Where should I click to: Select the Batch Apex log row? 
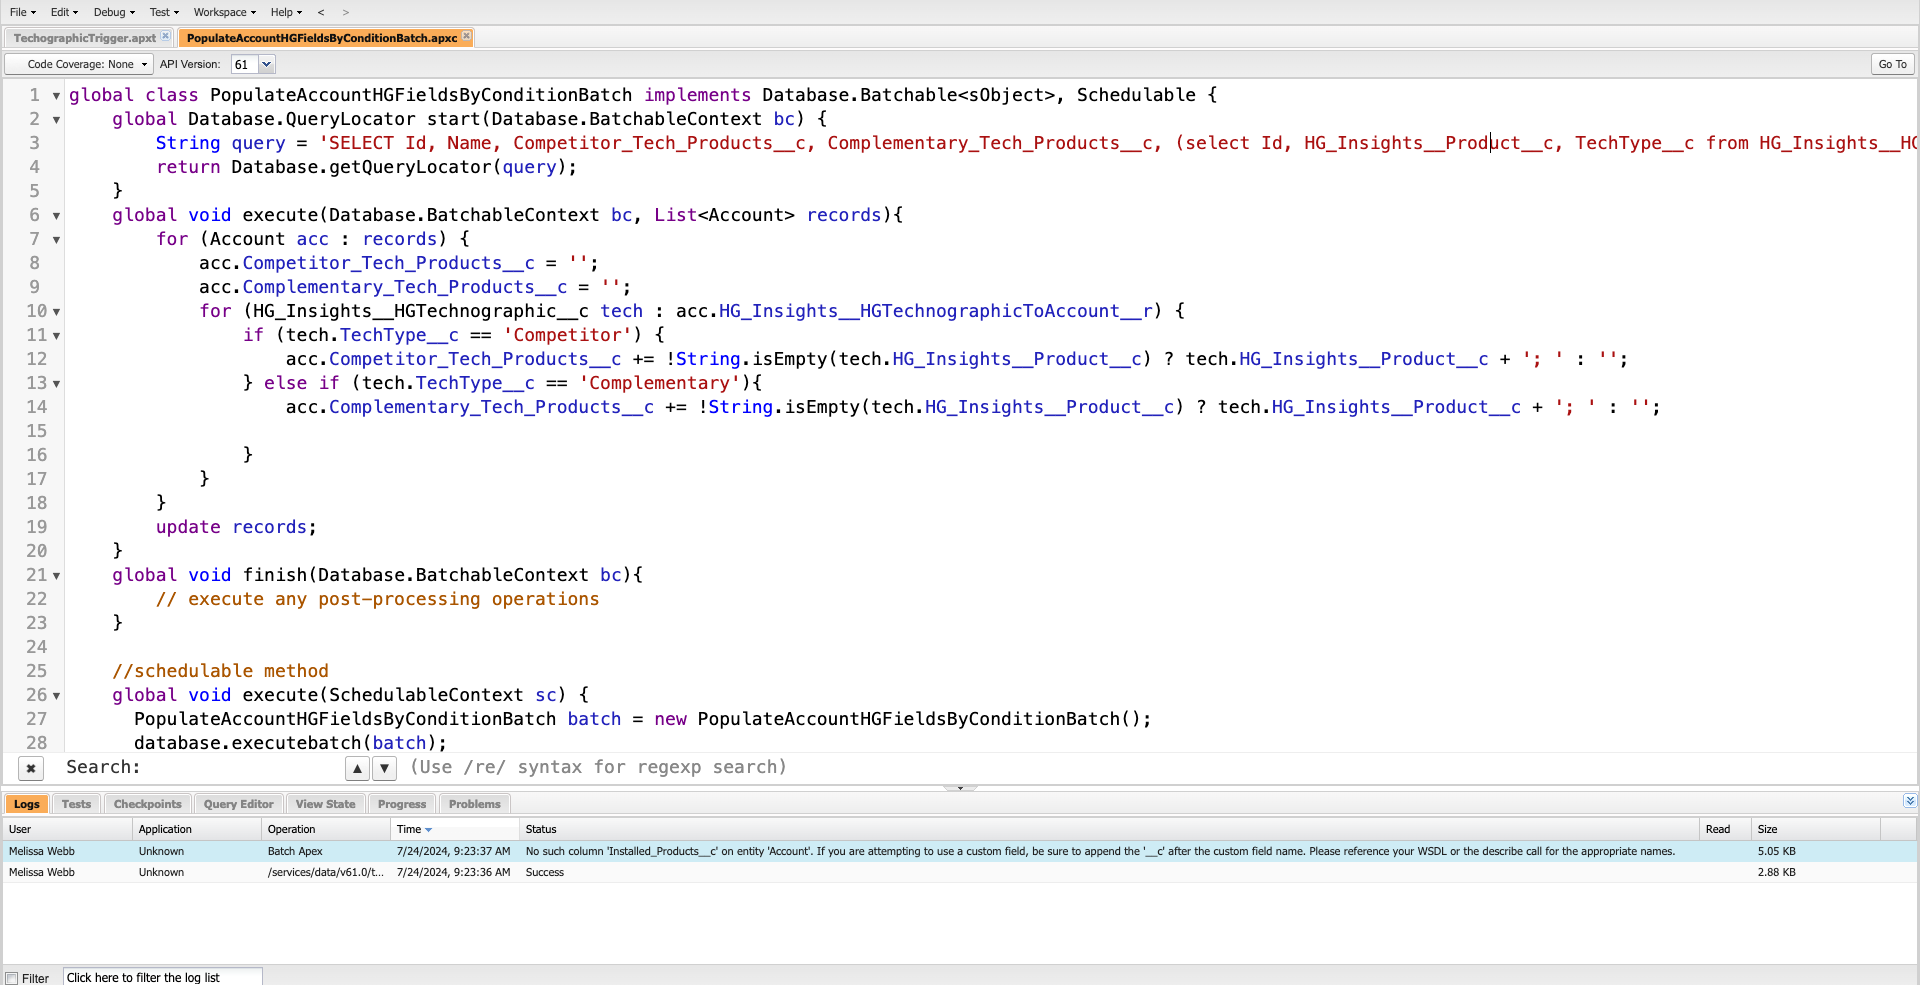[960, 851]
